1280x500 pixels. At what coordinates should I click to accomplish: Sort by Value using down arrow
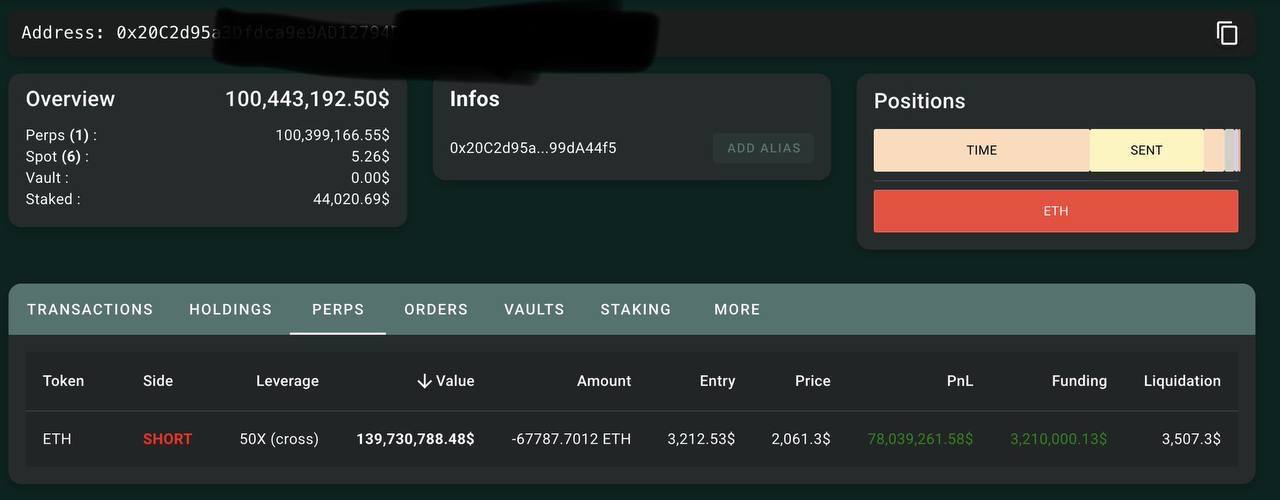tap(424, 381)
